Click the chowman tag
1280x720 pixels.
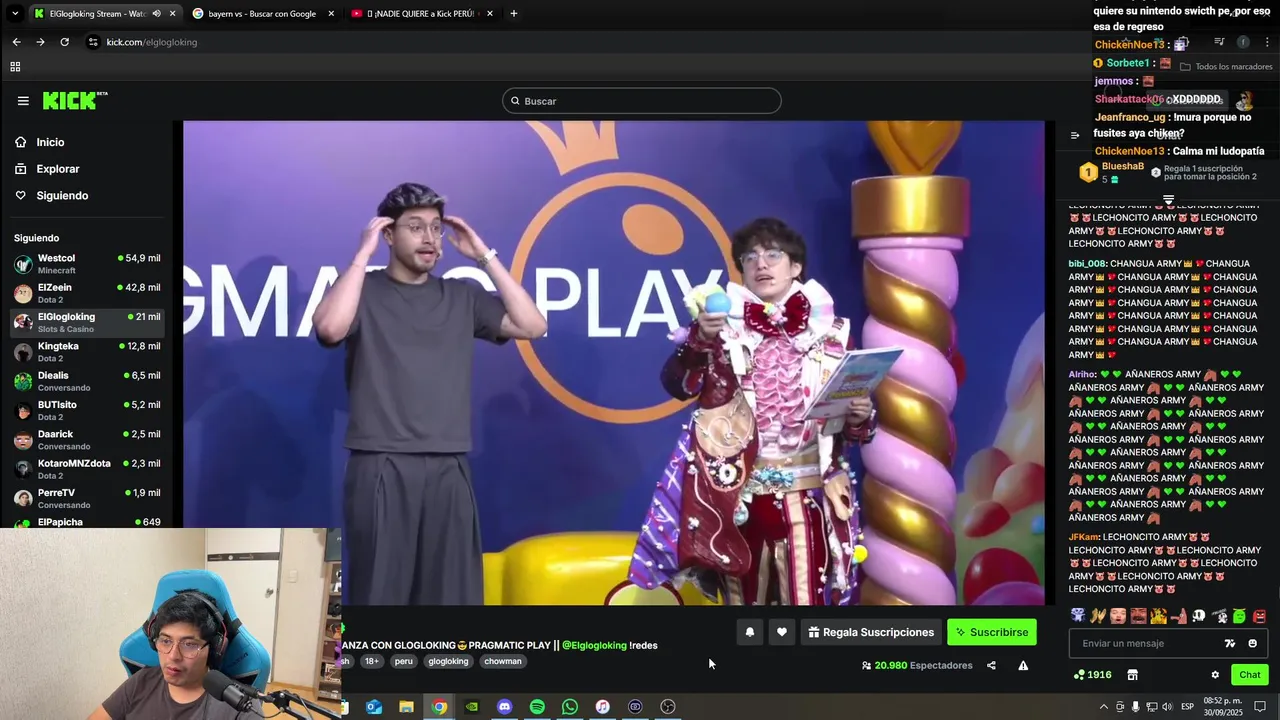point(503,661)
